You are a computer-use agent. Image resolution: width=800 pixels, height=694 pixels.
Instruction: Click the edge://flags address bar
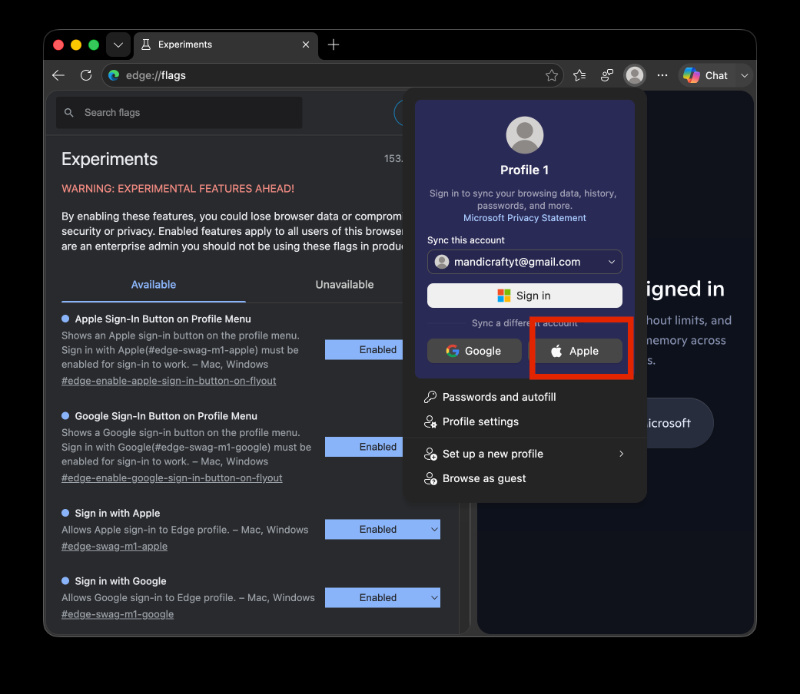333,76
